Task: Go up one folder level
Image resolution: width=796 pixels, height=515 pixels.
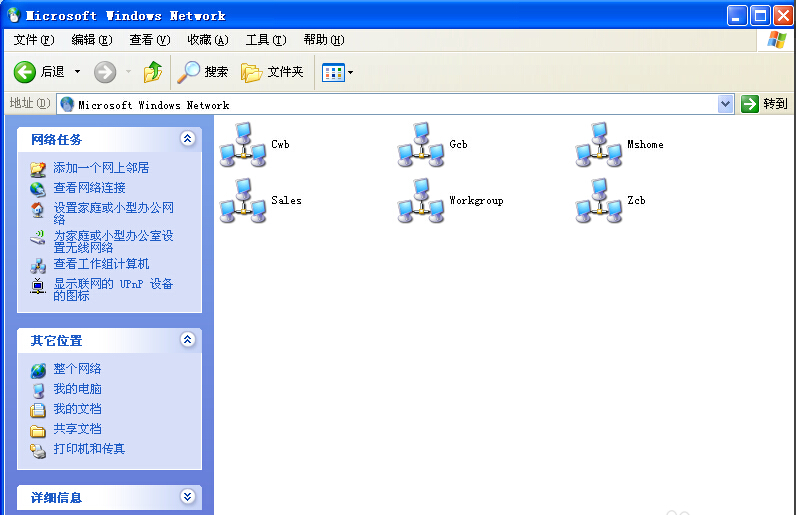Action: tap(152, 72)
